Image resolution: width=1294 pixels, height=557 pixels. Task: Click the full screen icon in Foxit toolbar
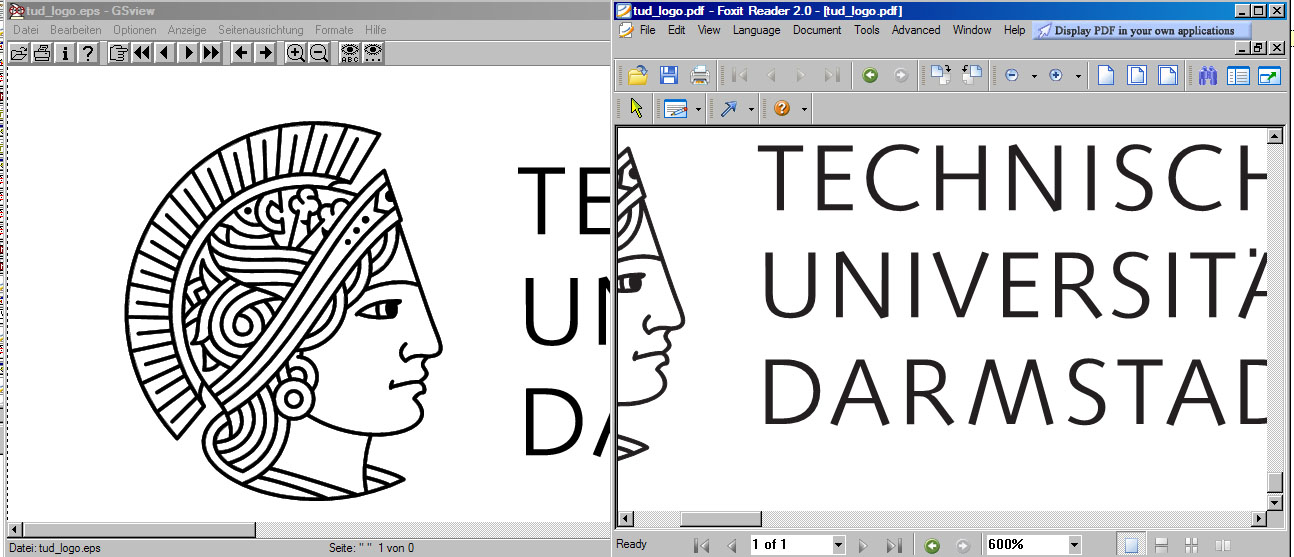[x=1269, y=75]
